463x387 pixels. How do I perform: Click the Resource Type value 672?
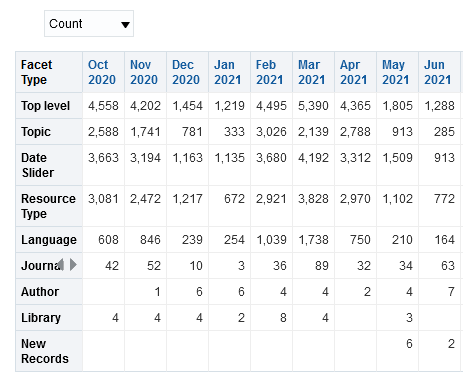234,199
